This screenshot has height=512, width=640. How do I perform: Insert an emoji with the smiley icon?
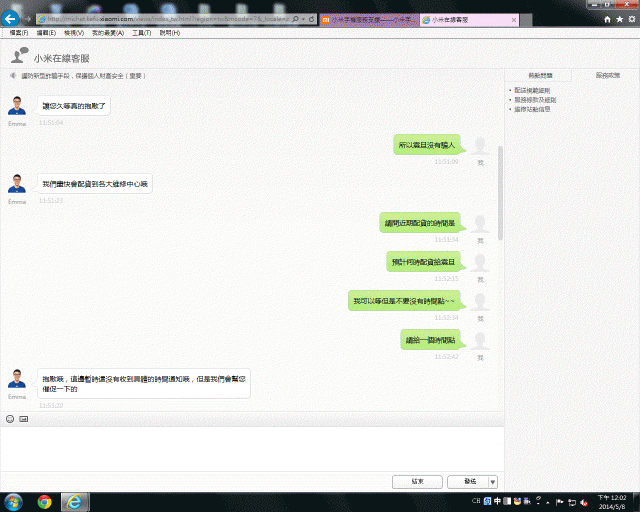click(x=10, y=419)
